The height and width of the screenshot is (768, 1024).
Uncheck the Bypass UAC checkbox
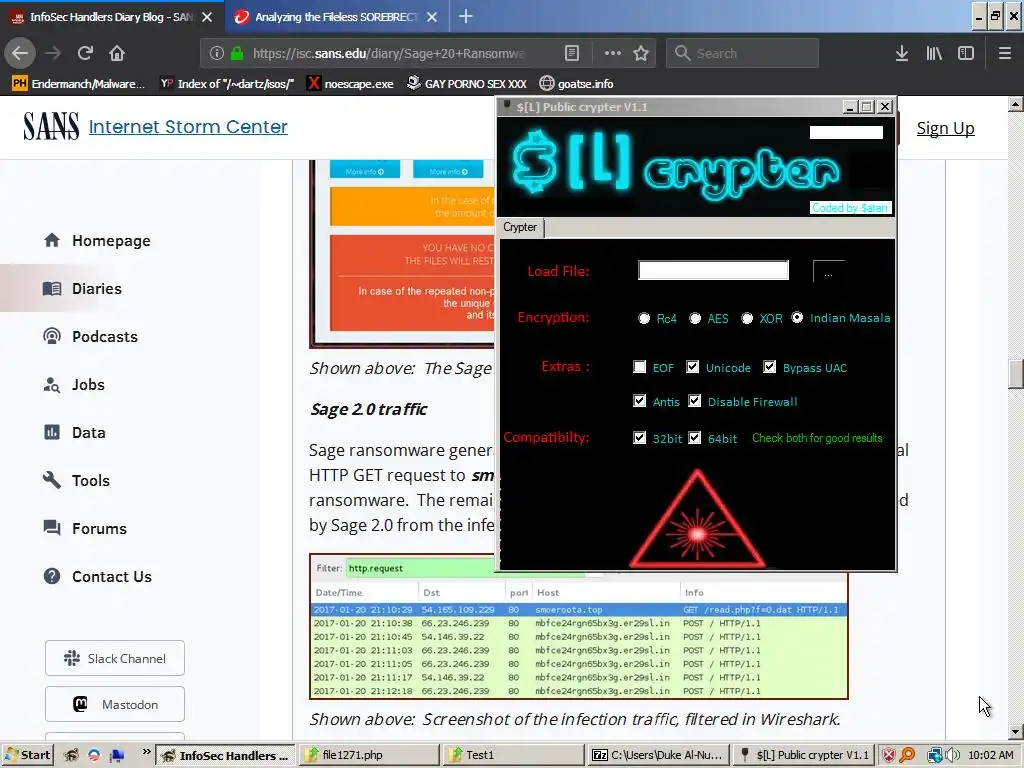coord(770,367)
